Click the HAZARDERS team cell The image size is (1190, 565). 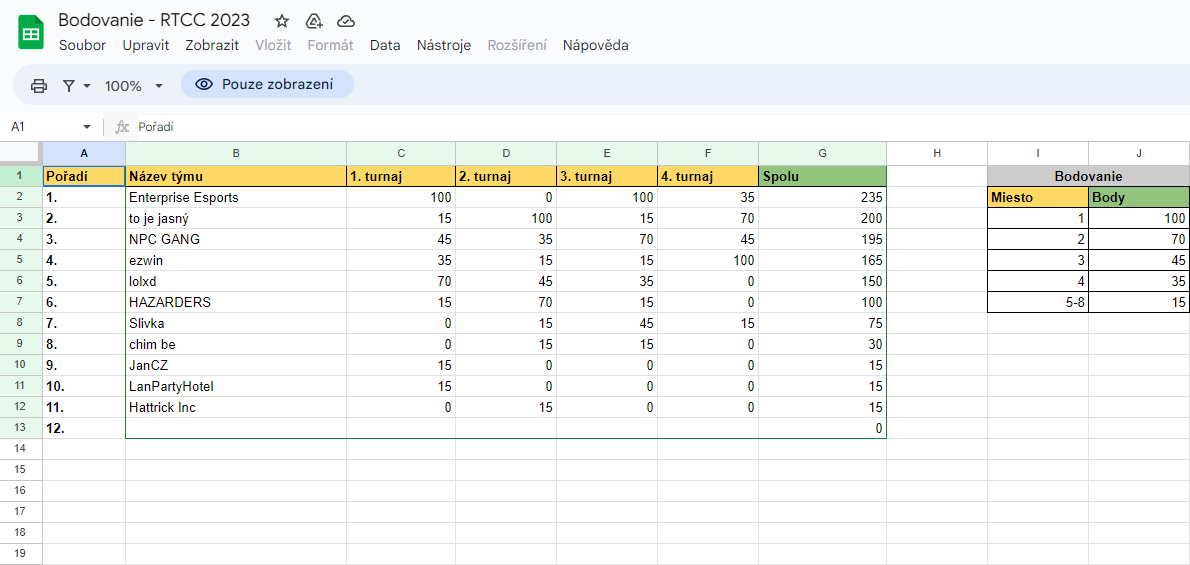pyautogui.click(x=236, y=302)
